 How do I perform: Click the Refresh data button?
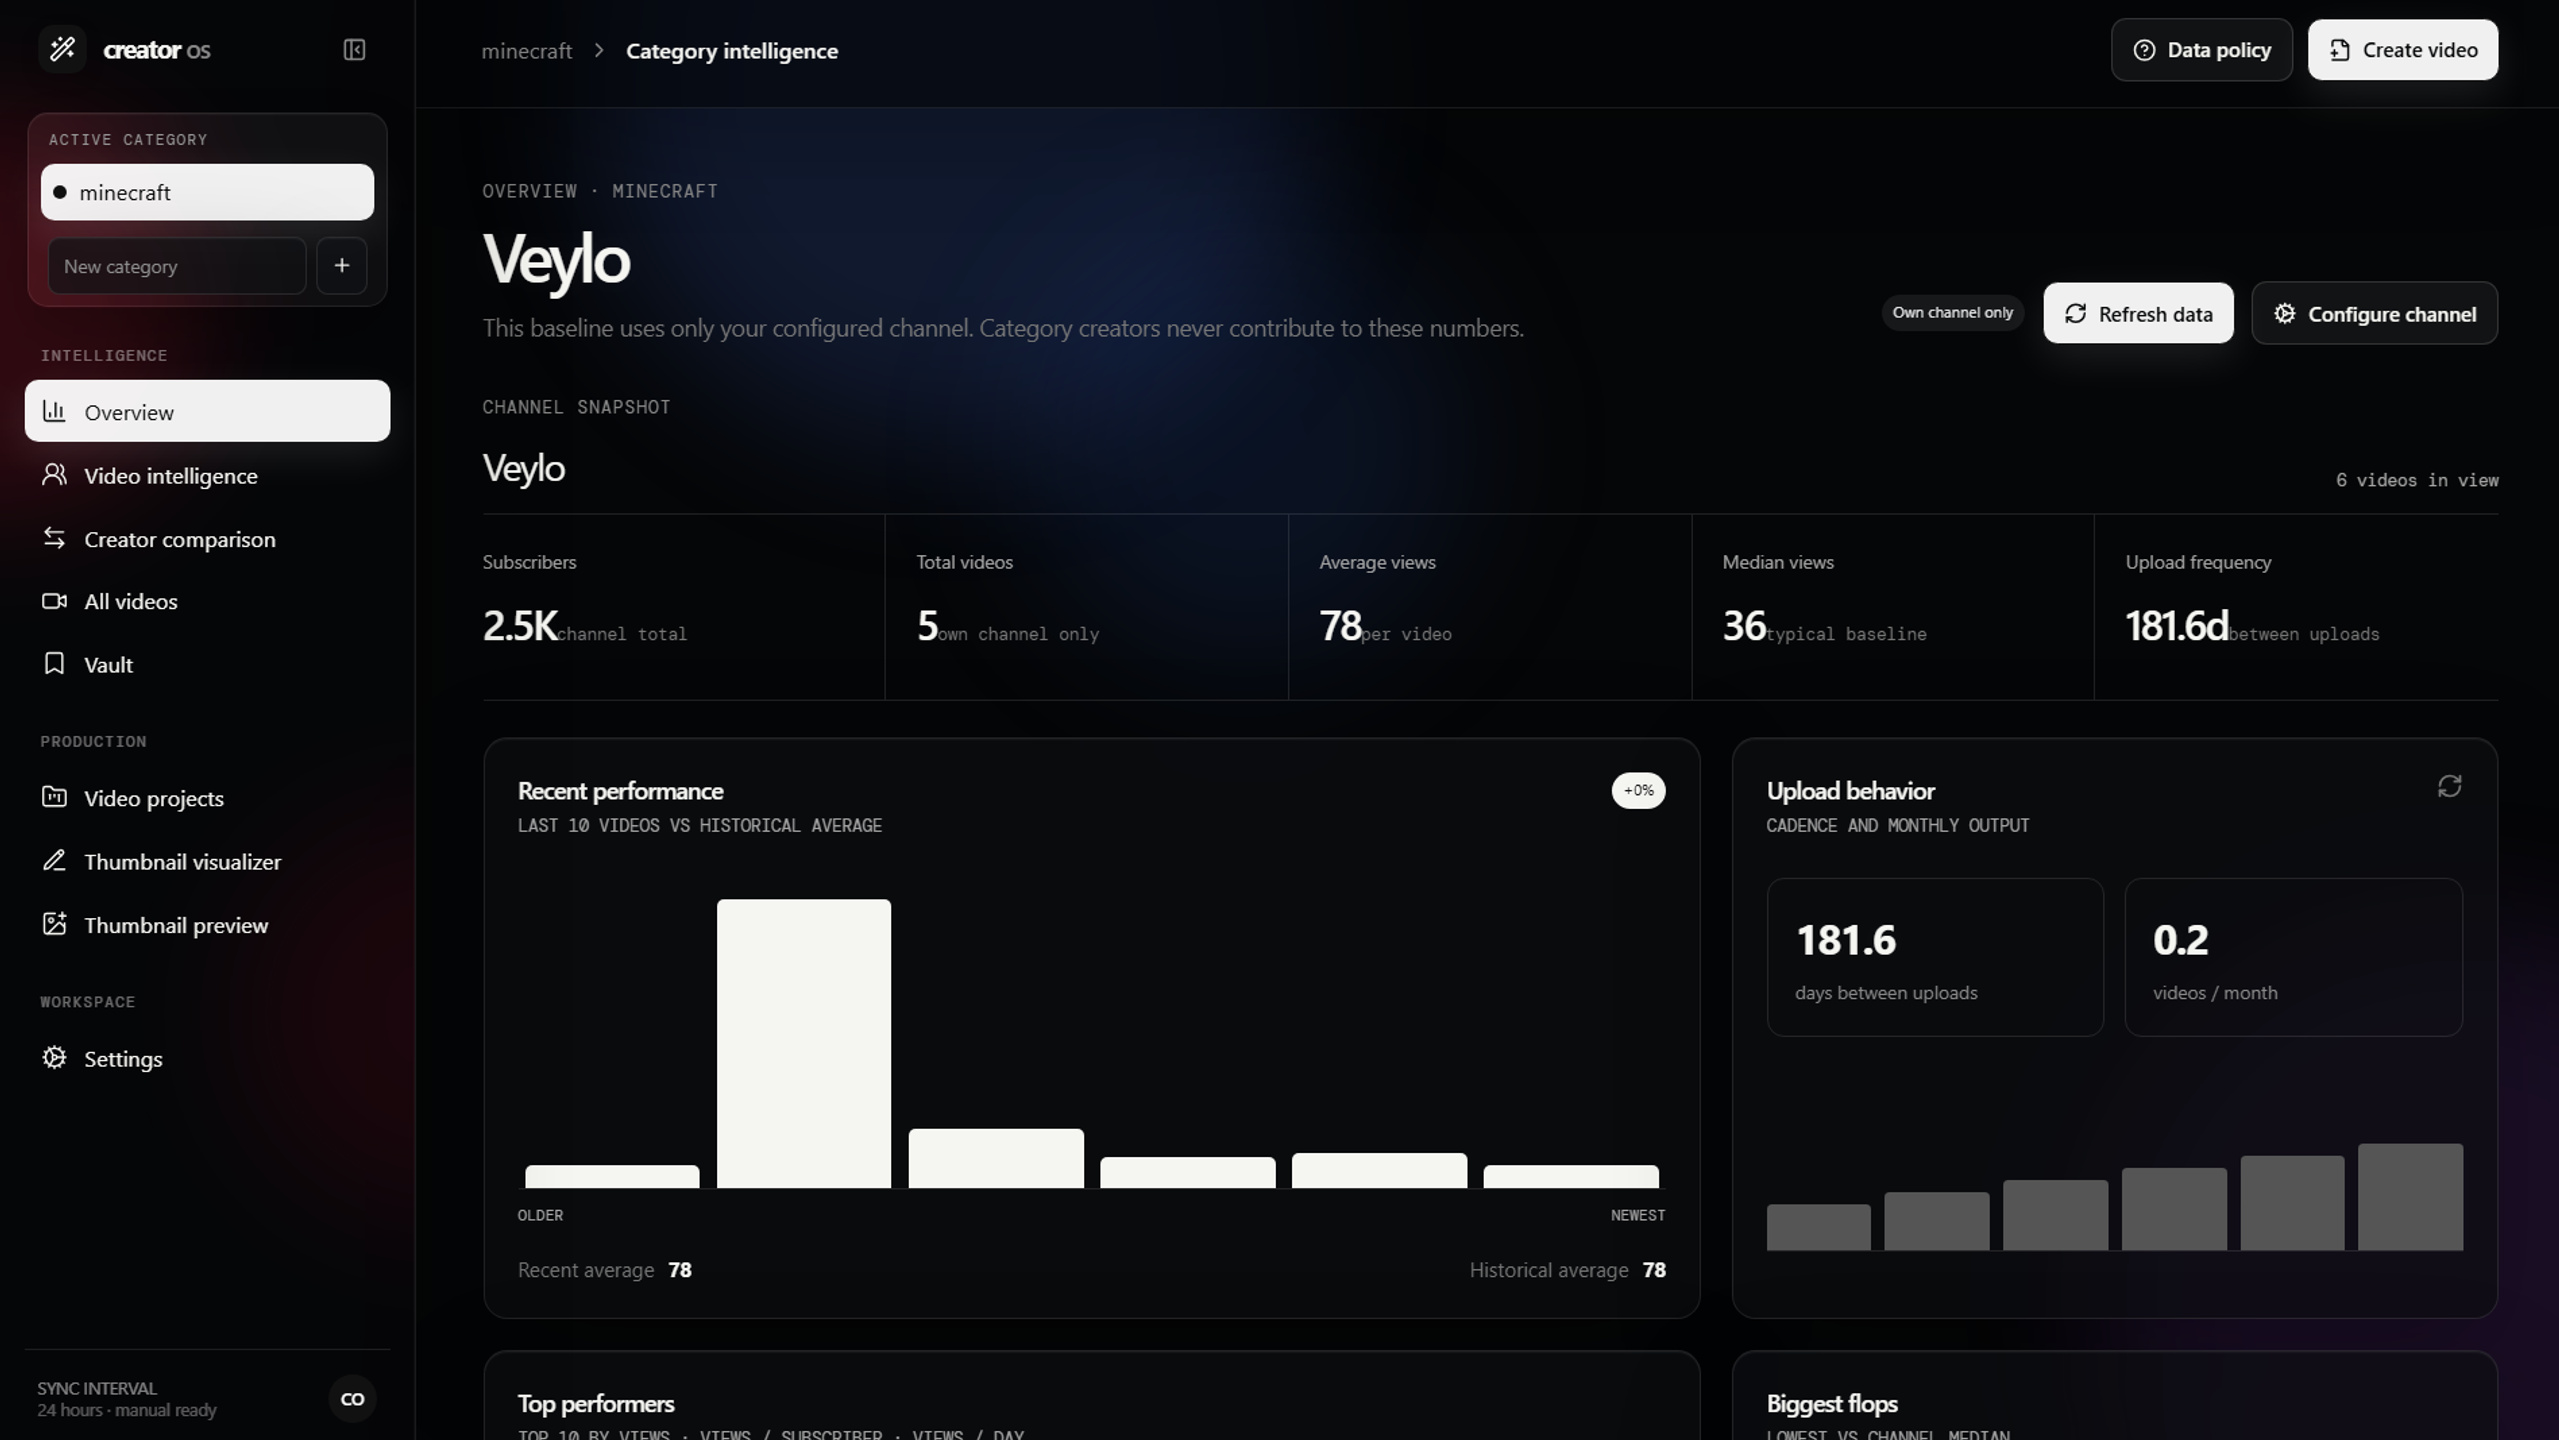(x=2138, y=314)
